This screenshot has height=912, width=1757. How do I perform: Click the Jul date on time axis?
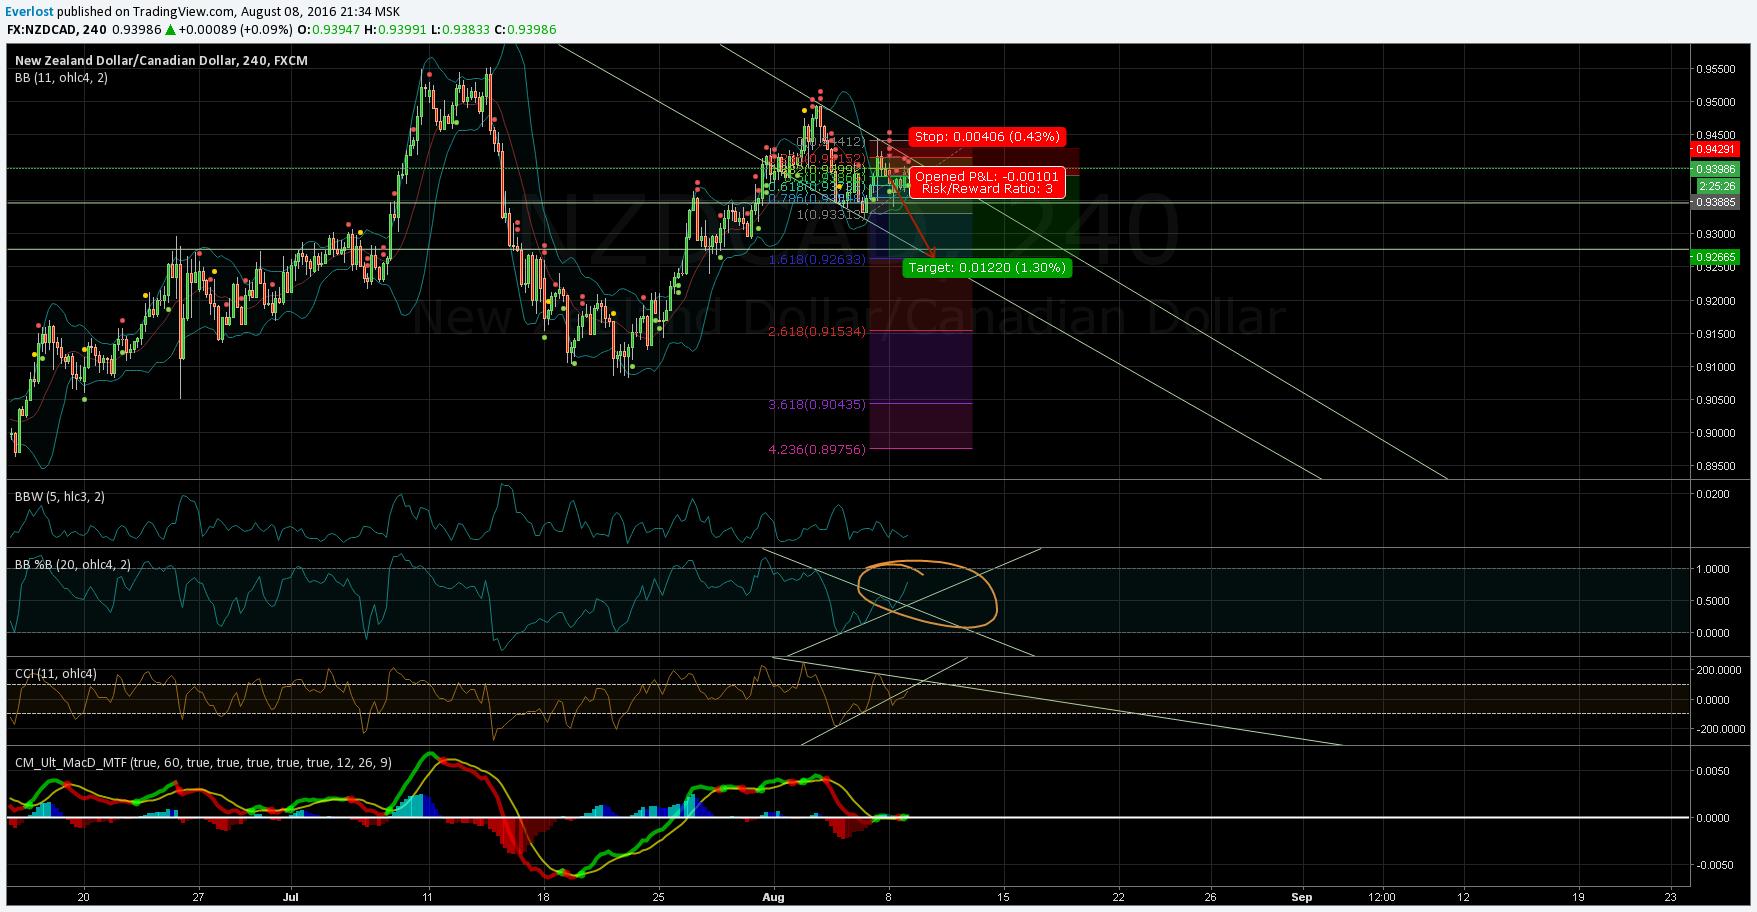pyautogui.click(x=290, y=897)
